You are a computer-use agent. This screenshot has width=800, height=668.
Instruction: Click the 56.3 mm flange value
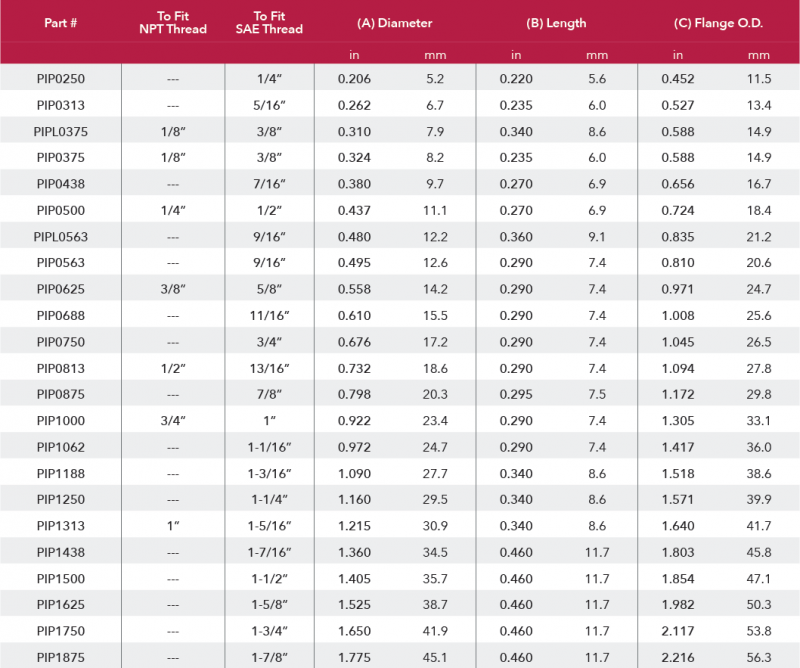tap(759, 657)
